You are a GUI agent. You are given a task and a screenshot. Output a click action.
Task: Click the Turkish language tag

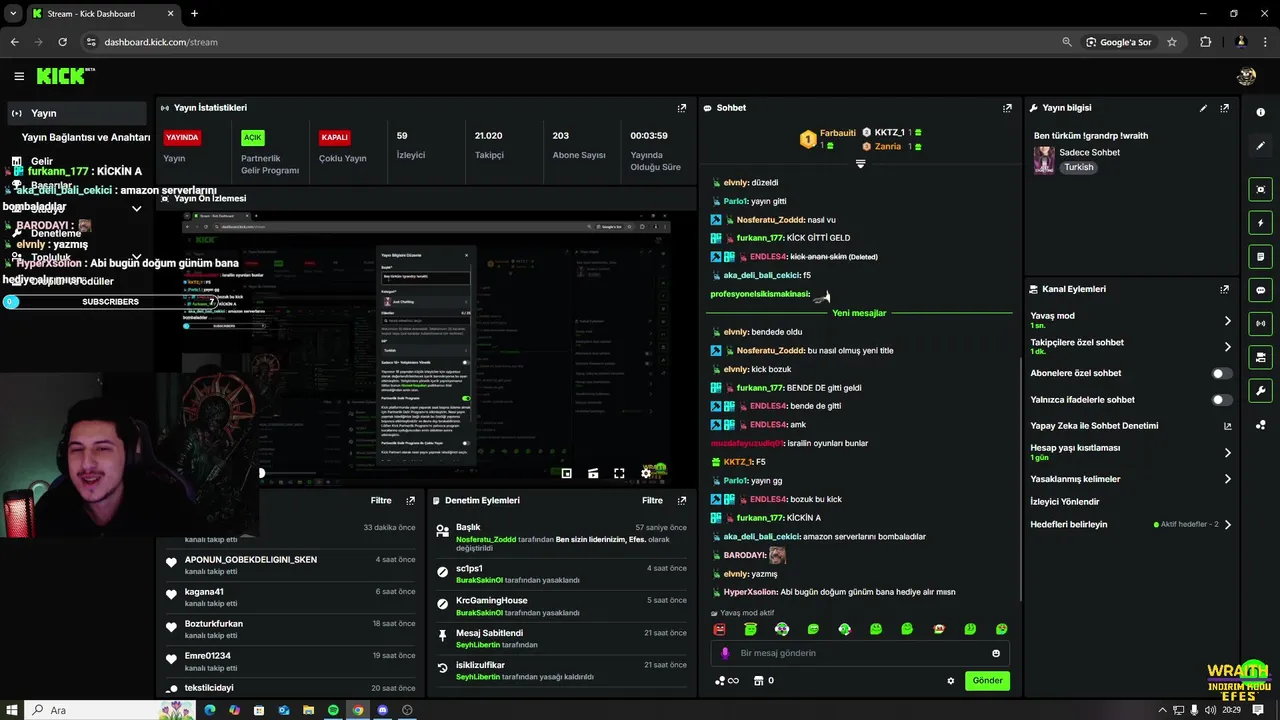pos(1078,167)
